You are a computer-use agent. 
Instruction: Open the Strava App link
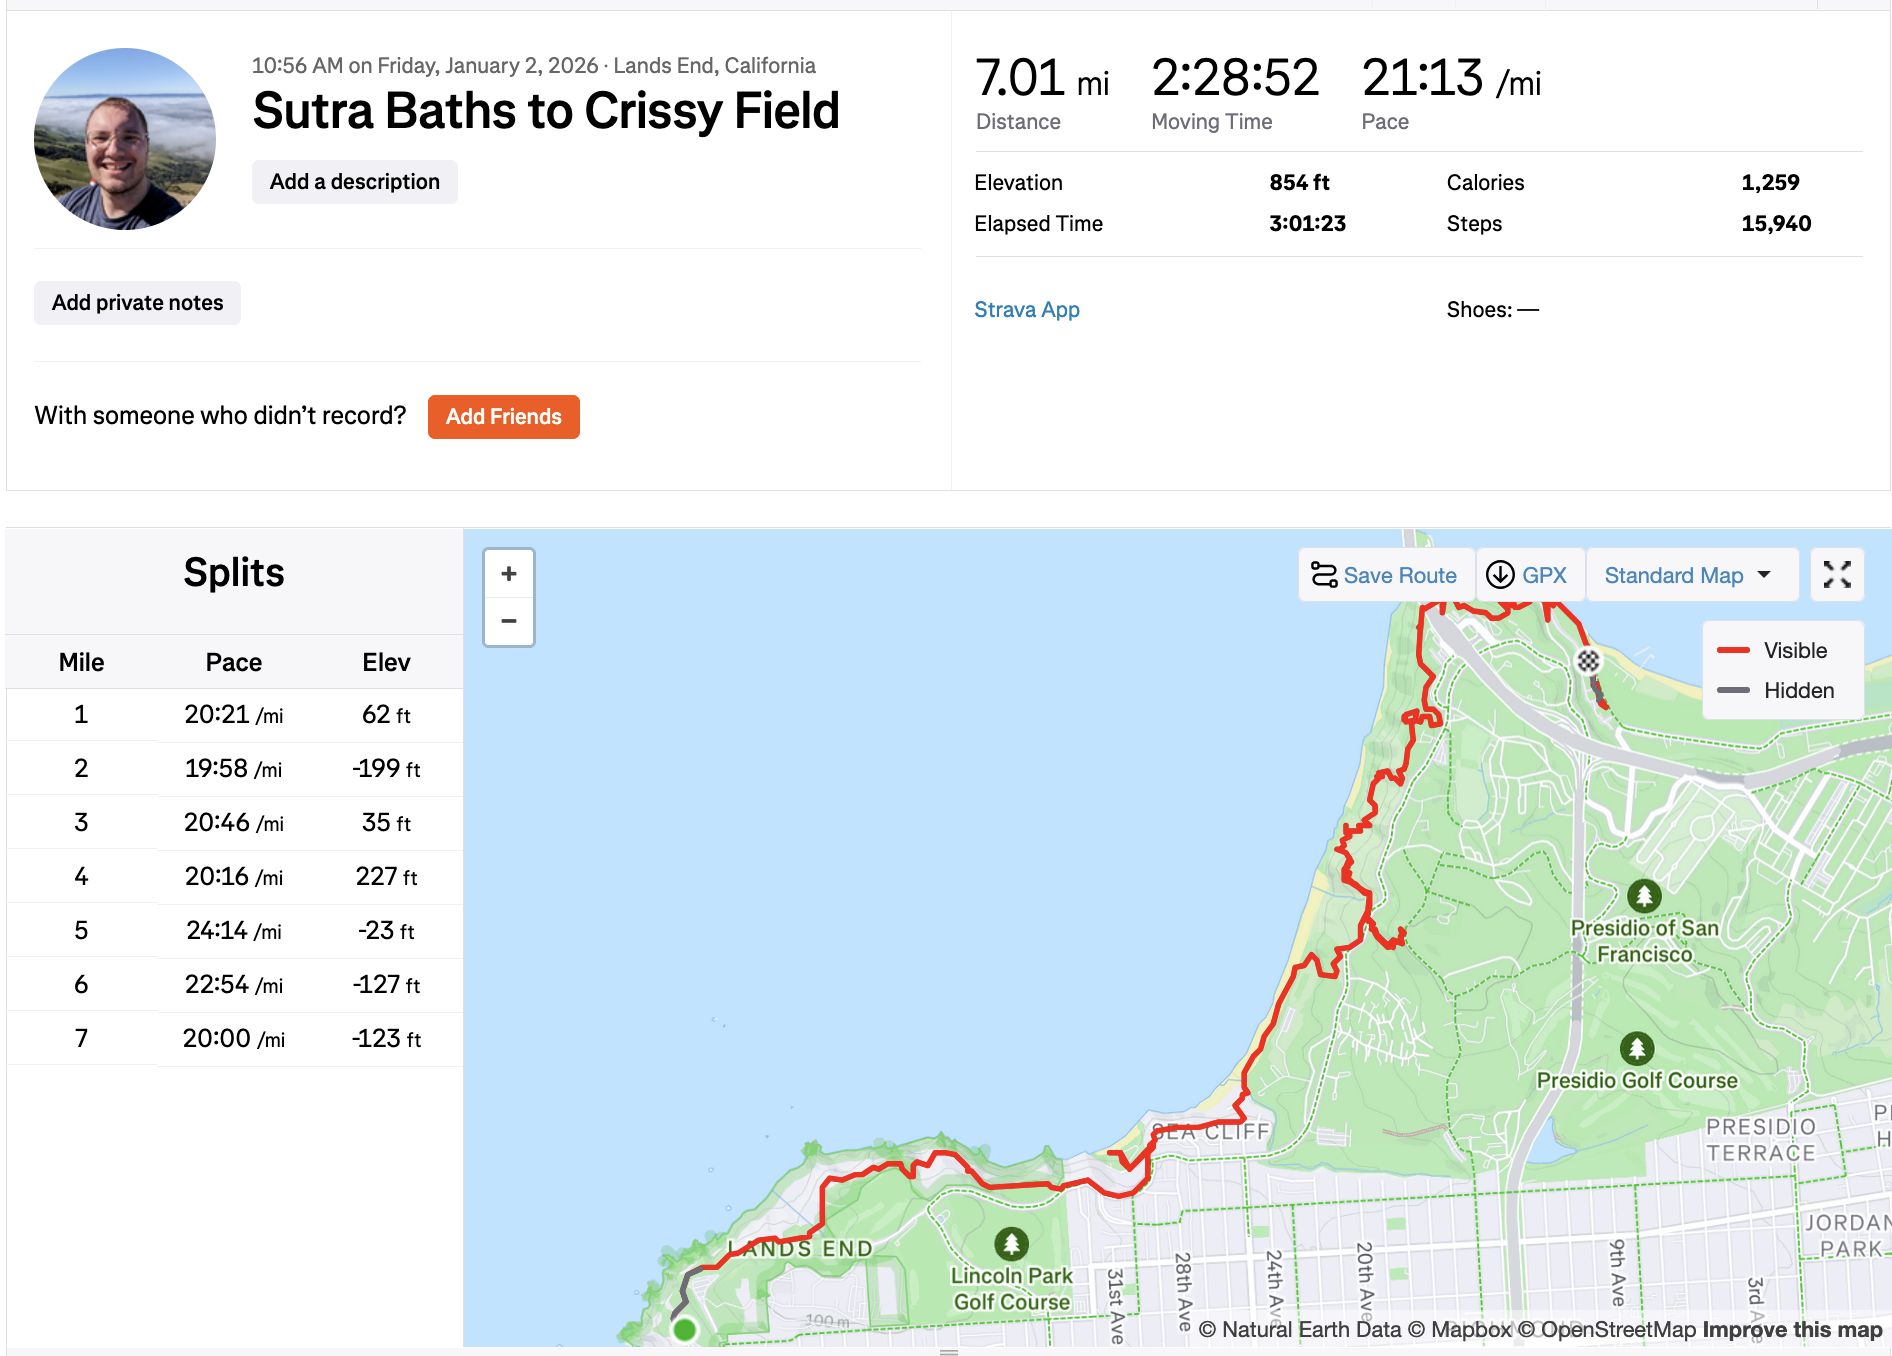1027,310
